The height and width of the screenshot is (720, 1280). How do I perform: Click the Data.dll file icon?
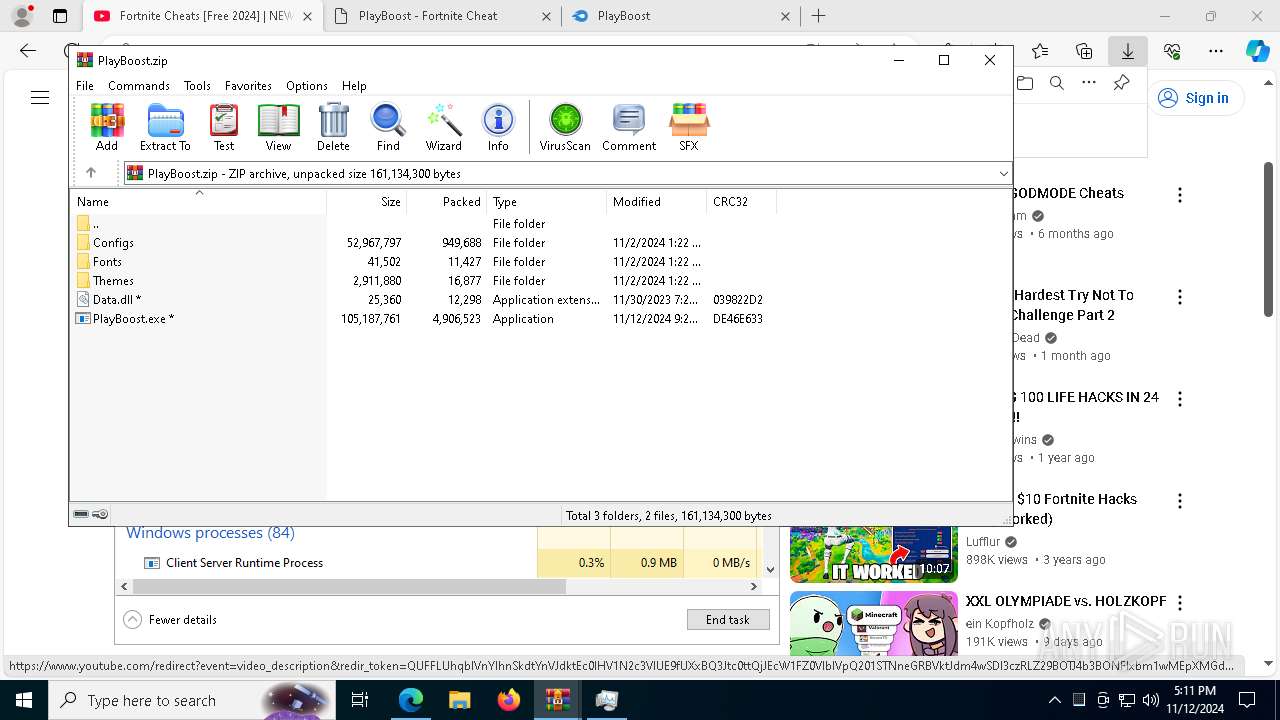point(83,300)
